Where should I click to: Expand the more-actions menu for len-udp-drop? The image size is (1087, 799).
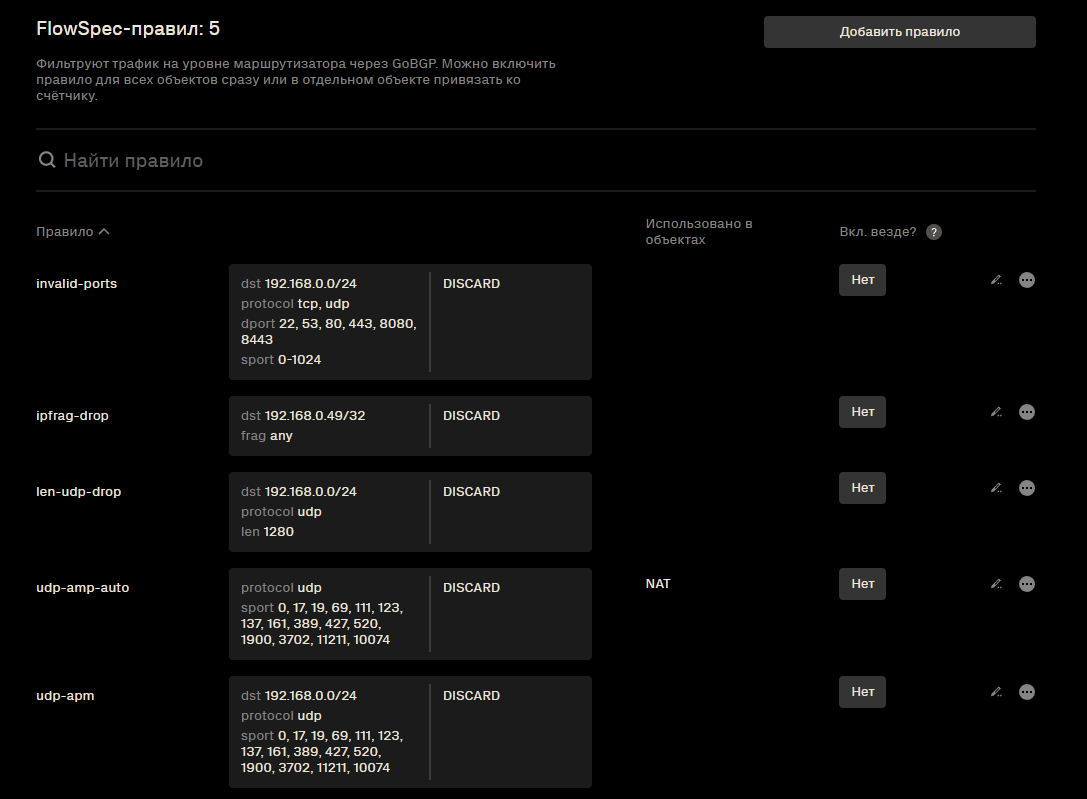click(1027, 488)
